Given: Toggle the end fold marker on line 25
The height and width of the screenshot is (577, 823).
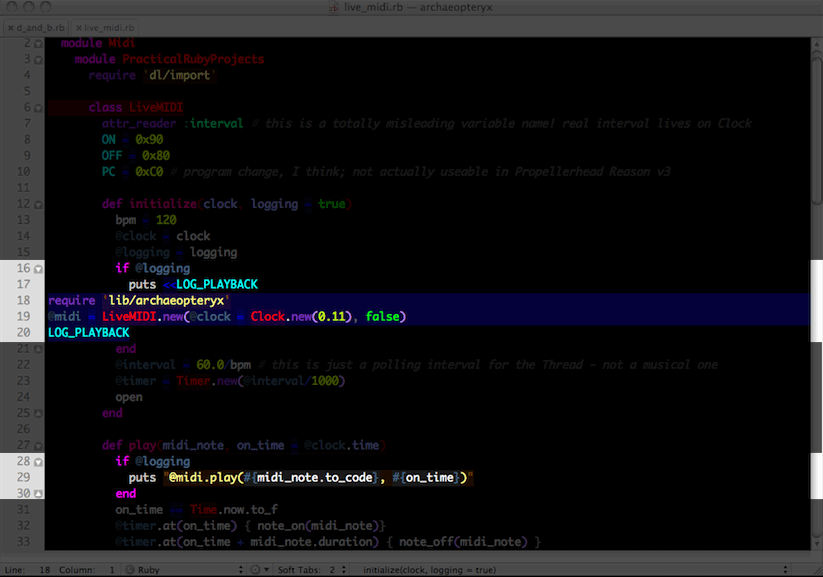Looking at the screenshot, I should coord(38,414).
